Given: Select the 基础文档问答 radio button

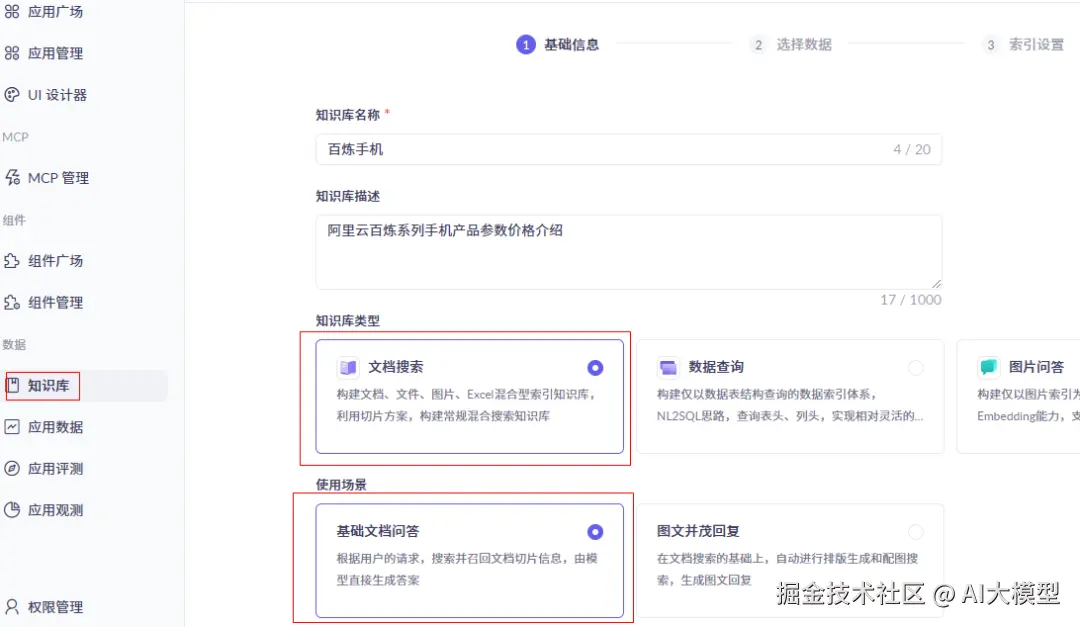Looking at the screenshot, I should [x=595, y=532].
